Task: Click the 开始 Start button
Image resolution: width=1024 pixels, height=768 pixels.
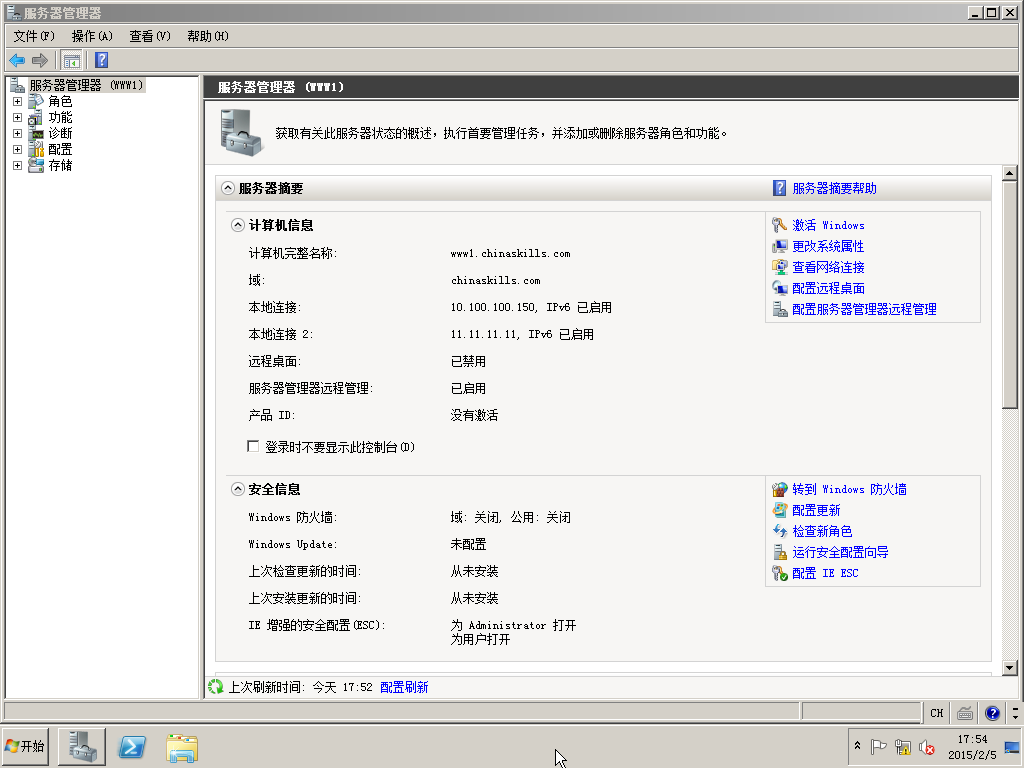Action: (25, 746)
